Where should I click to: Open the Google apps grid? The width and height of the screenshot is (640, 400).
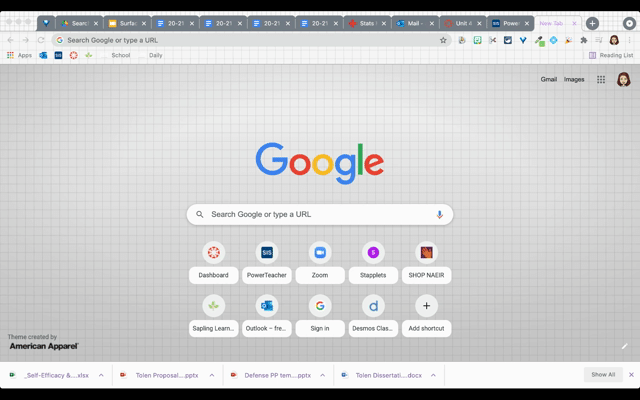(x=601, y=80)
